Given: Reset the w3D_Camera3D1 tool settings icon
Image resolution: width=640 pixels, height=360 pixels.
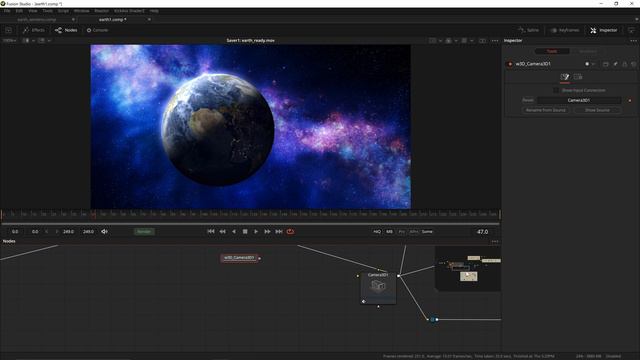Looking at the screenshot, I should tap(633, 64).
